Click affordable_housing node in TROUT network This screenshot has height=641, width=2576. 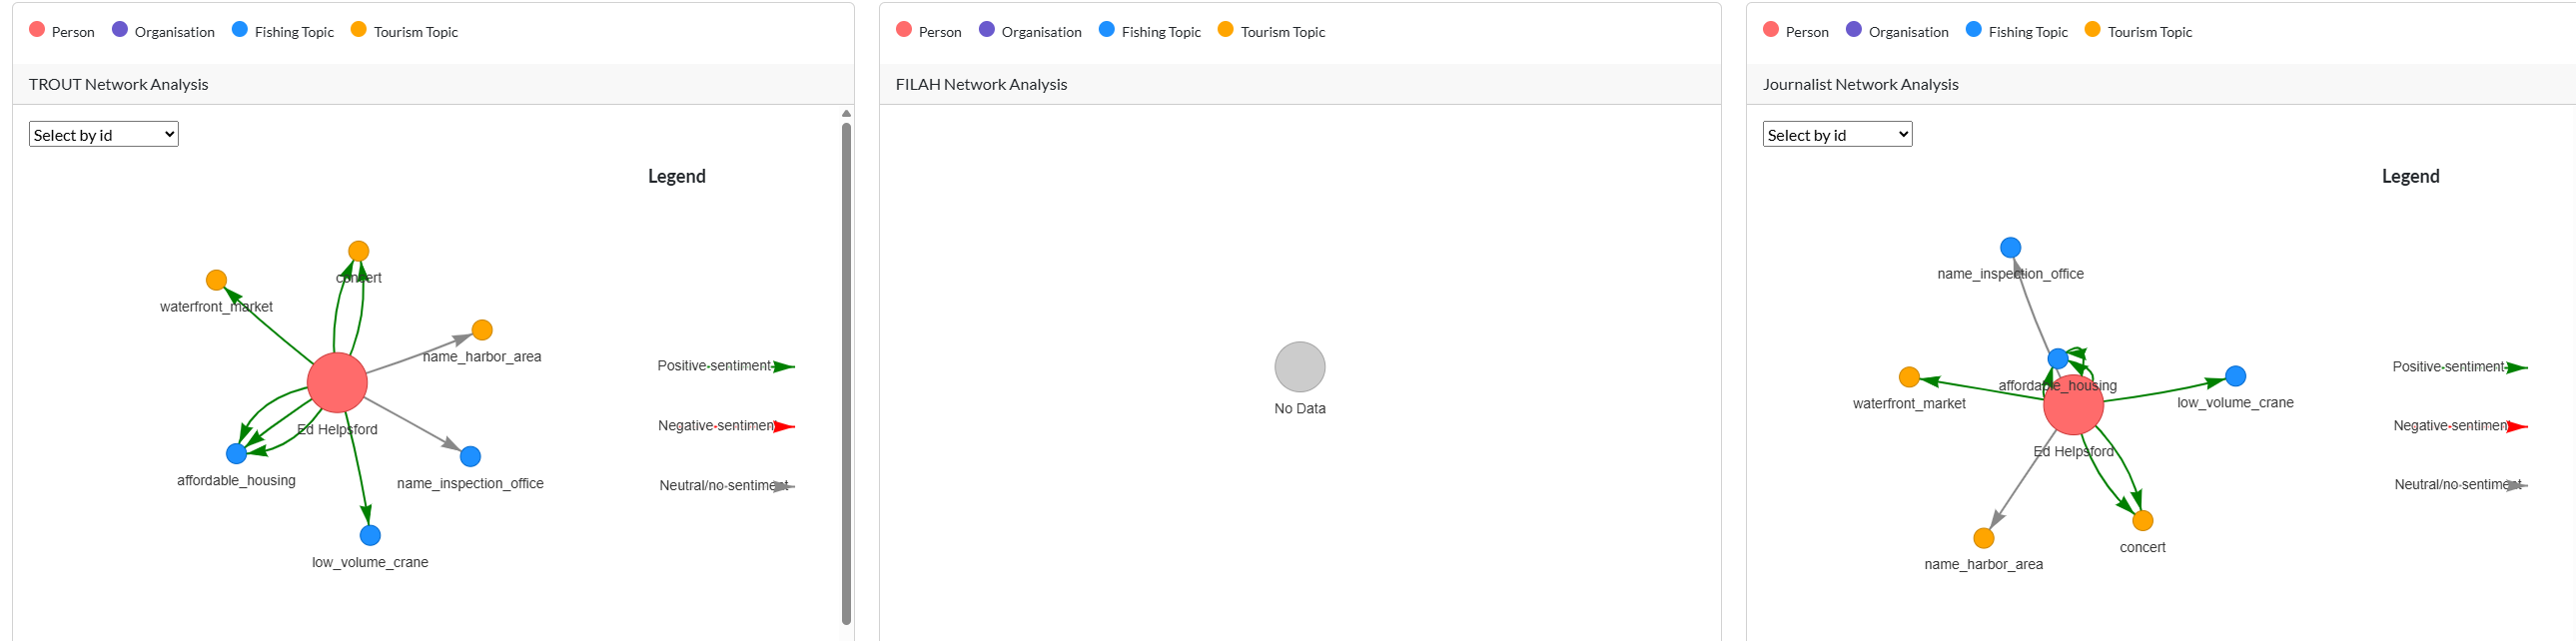tap(236, 454)
